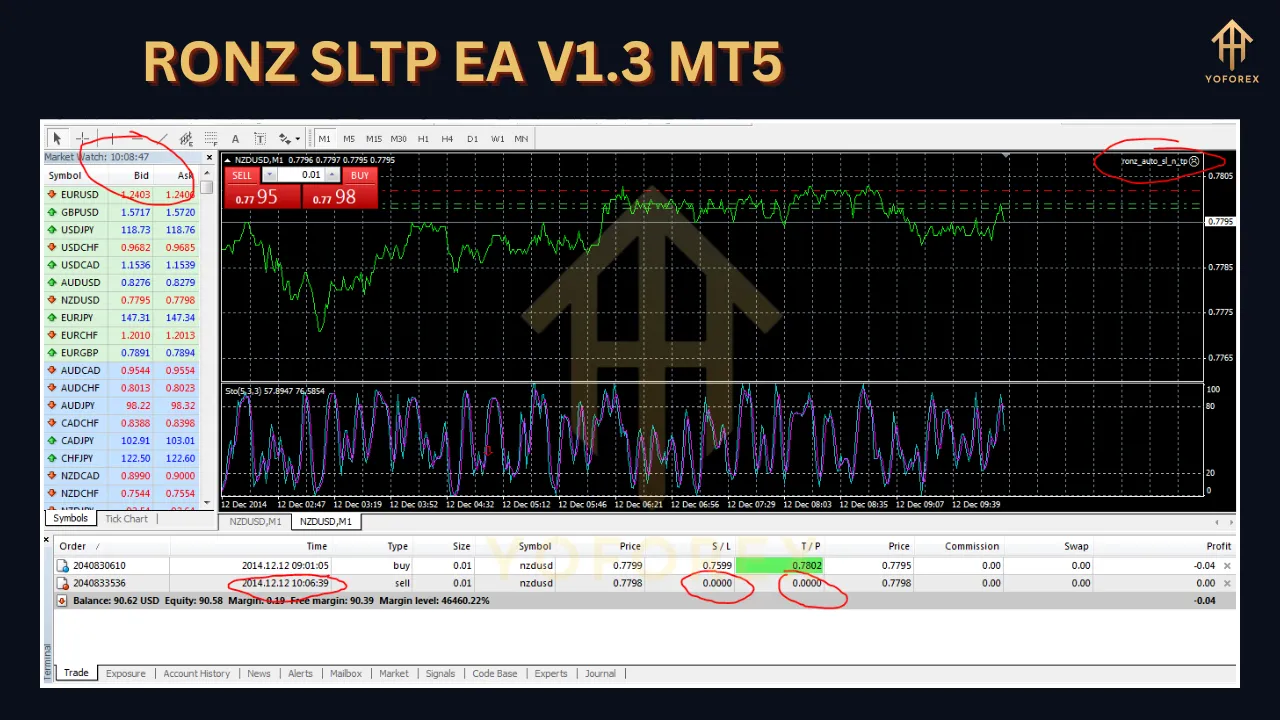The height and width of the screenshot is (720, 1280).
Task: Sort orders by Order column header
Action: [72, 546]
